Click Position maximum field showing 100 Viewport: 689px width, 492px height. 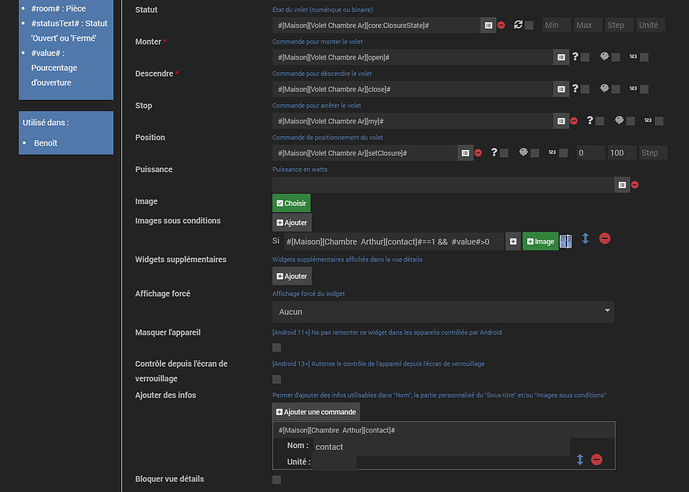[622, 153]
